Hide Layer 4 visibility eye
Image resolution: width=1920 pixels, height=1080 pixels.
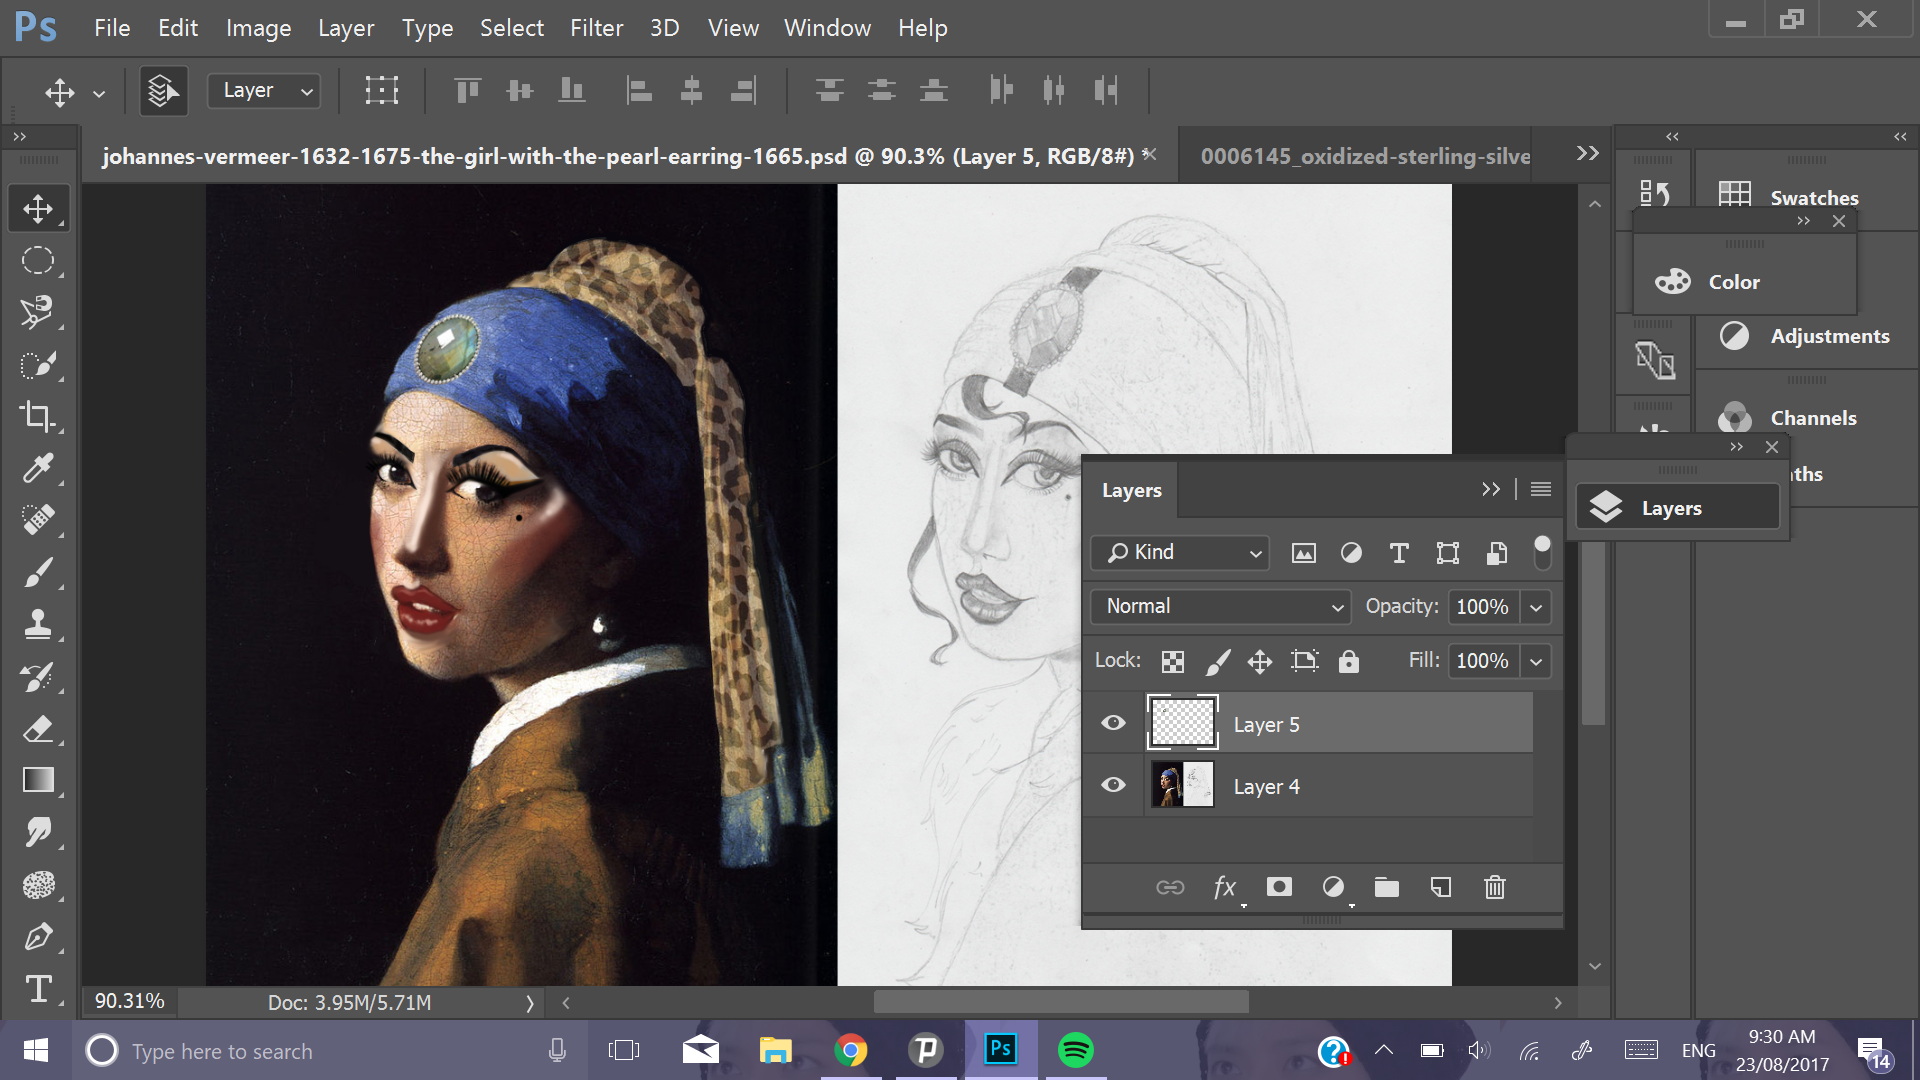pos(1113,785)
